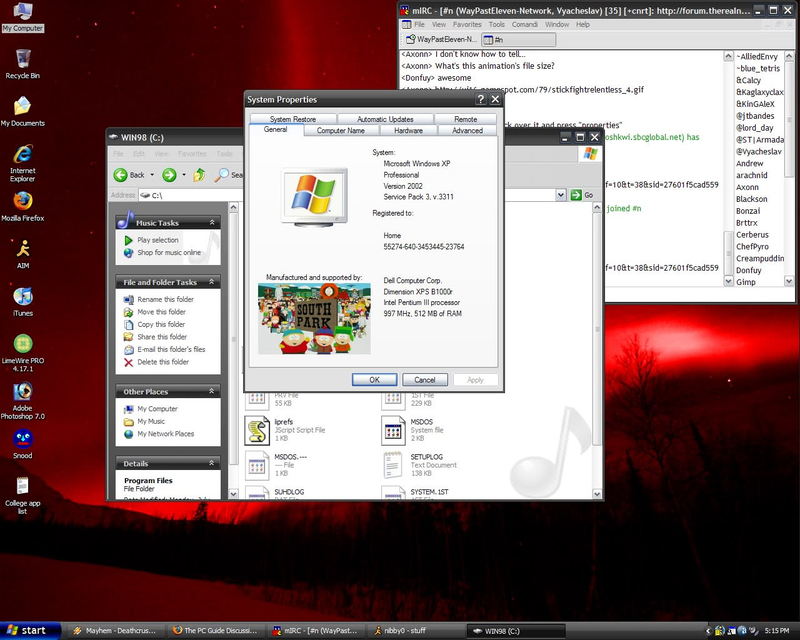Click Share this folder

(x=162, y=337)
